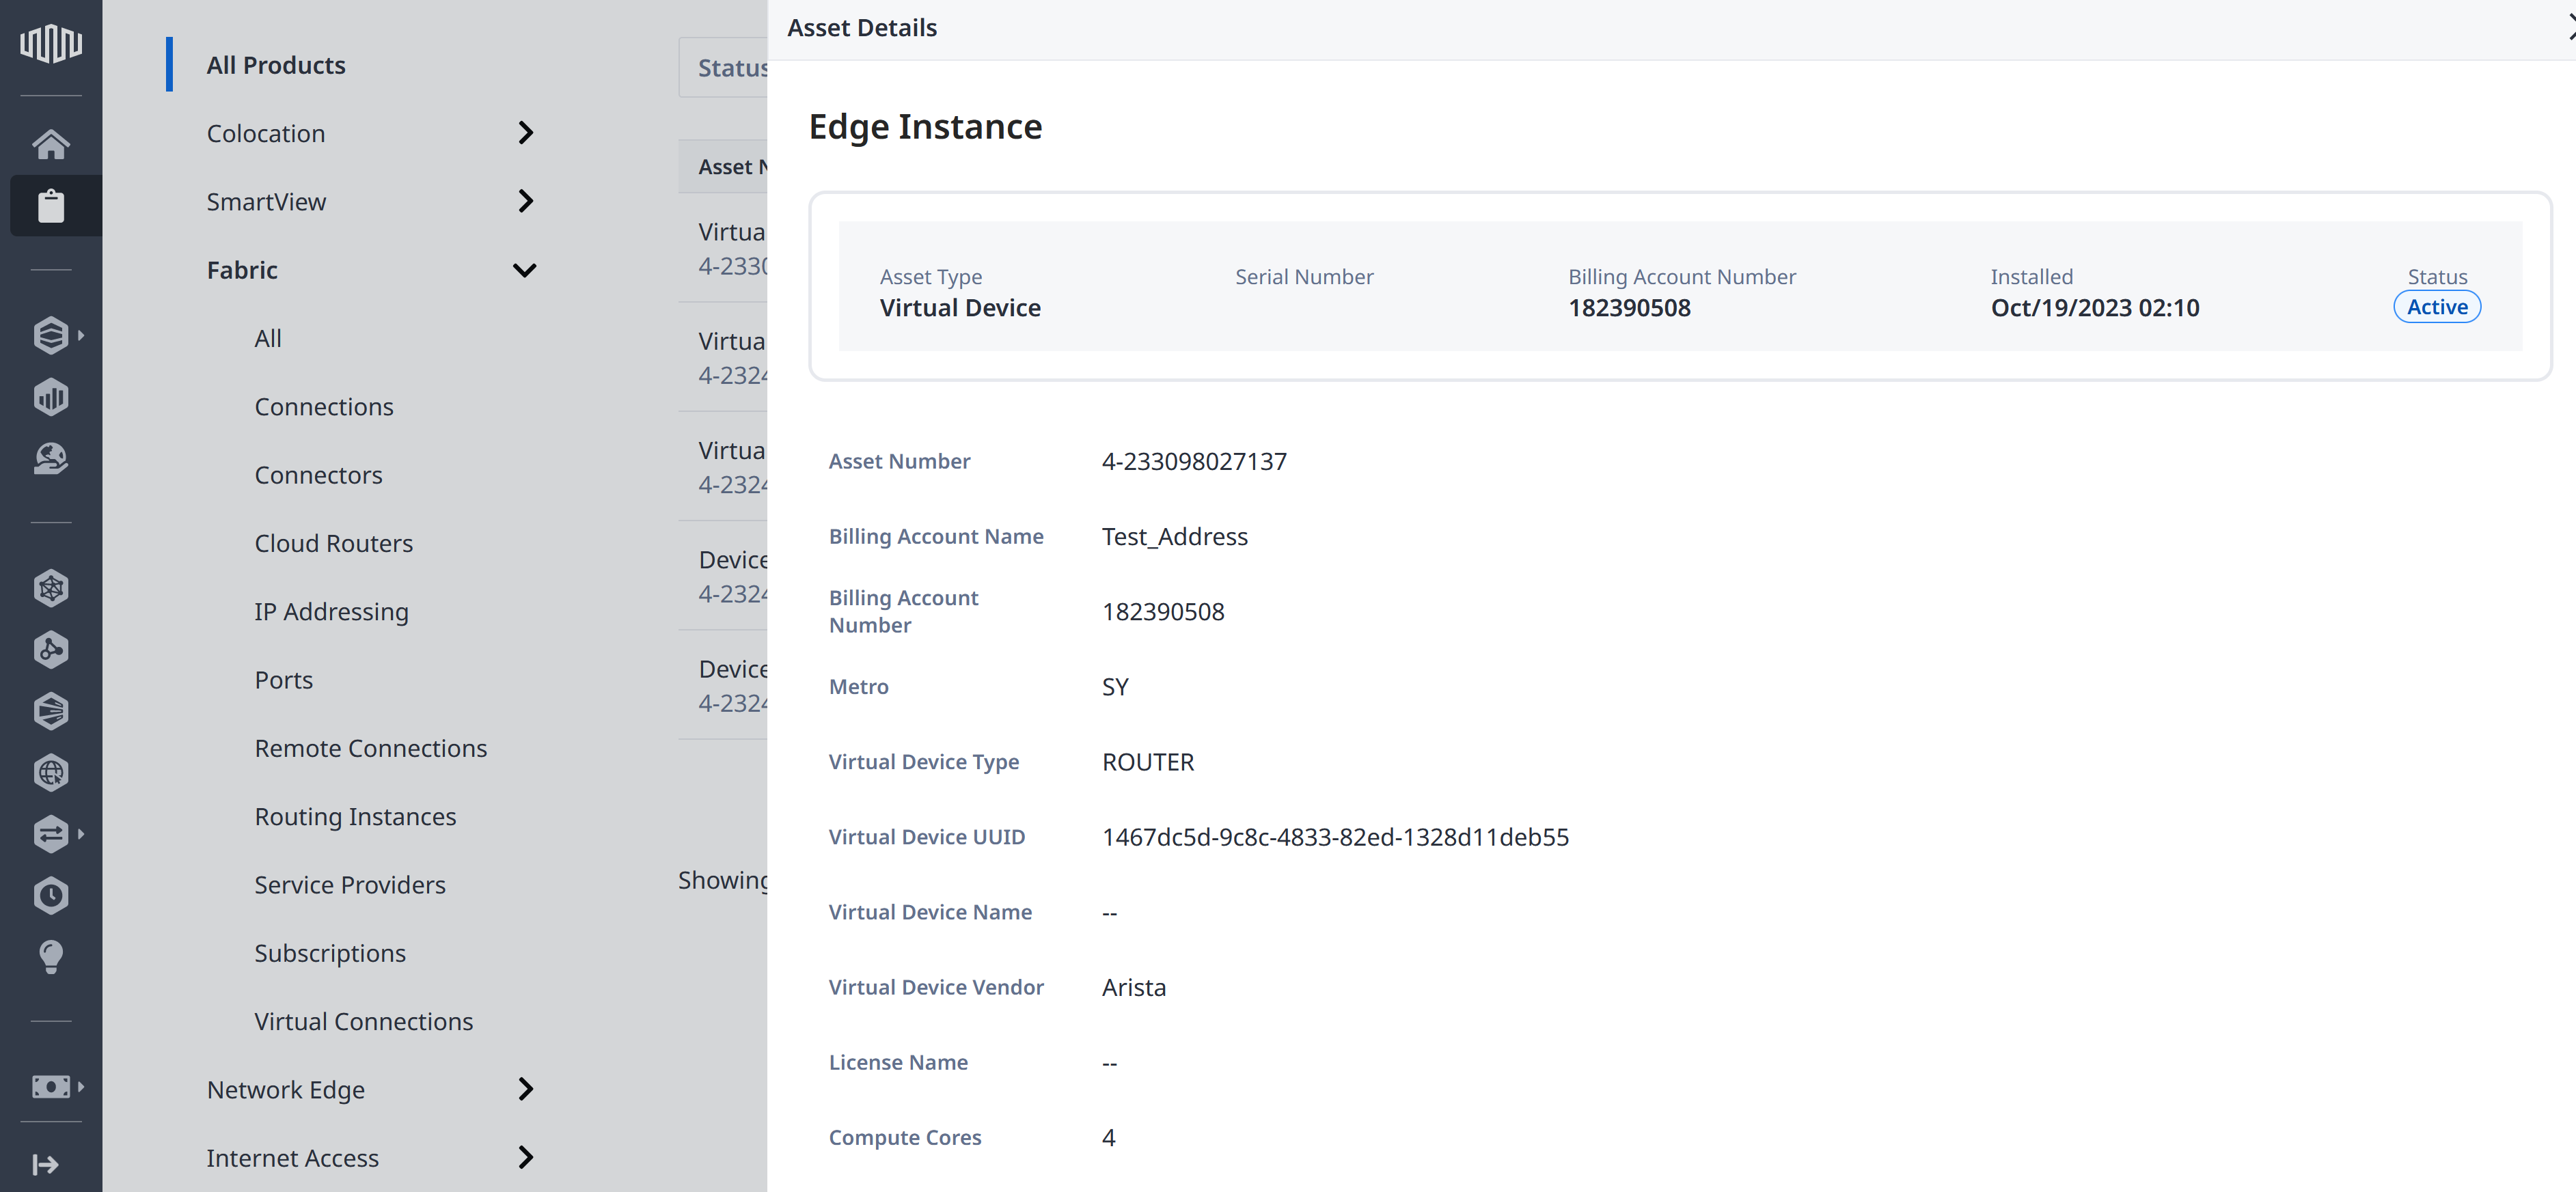Click the Active status badge
2576x1192 pixels.
pos(2437,307)
